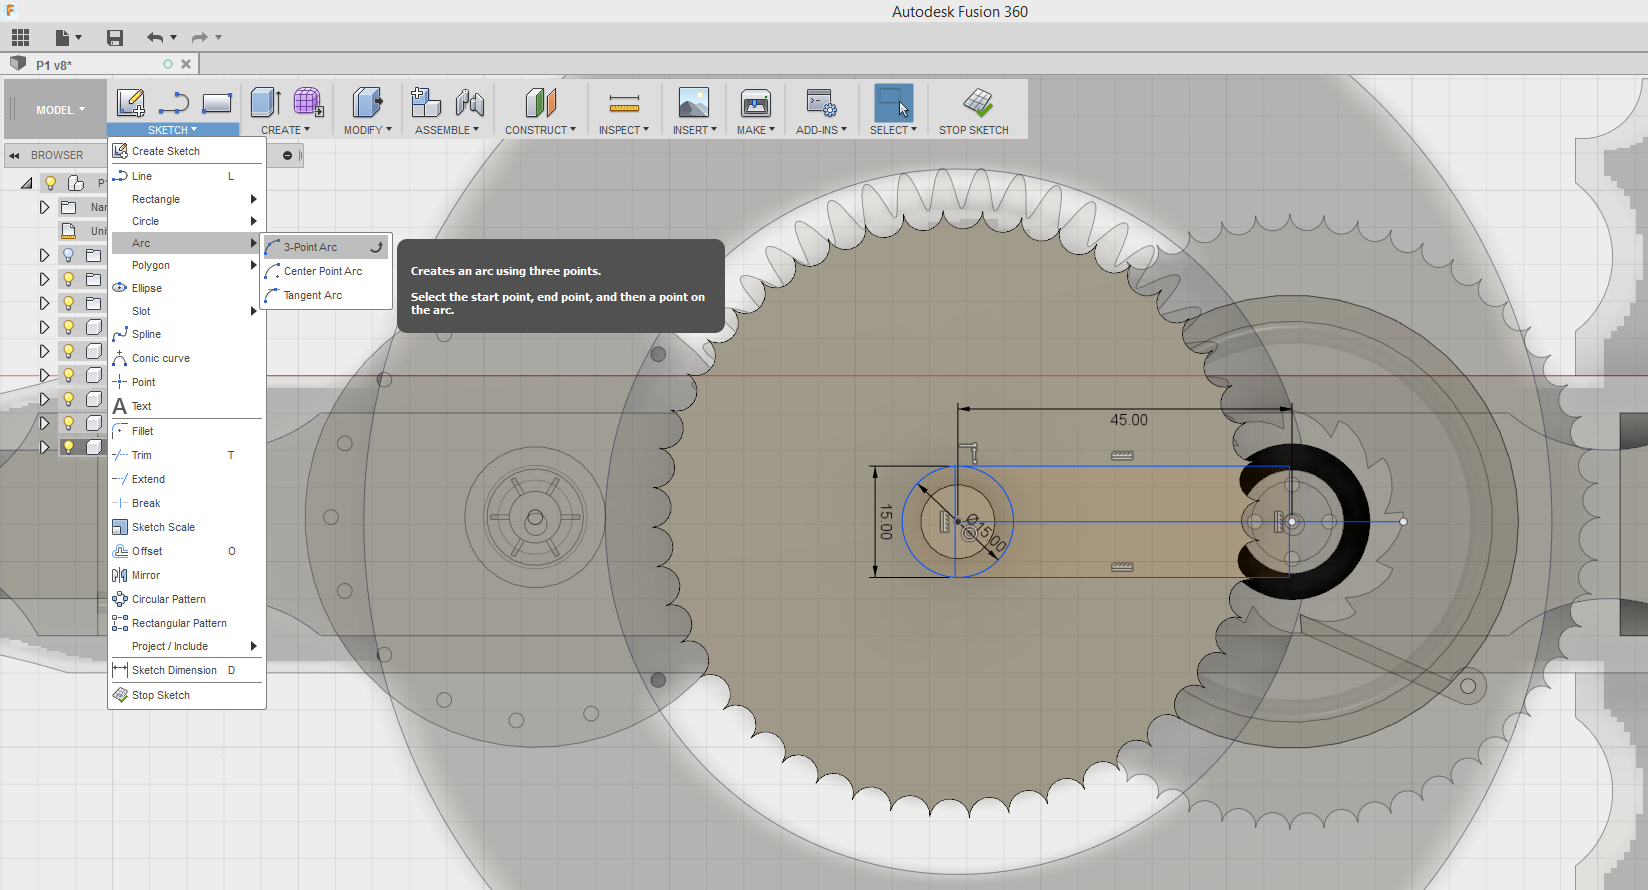The height and width of the screenshot is (890, 1648).
Task: Click the Joint icon in Assemble
Action: 470,103
